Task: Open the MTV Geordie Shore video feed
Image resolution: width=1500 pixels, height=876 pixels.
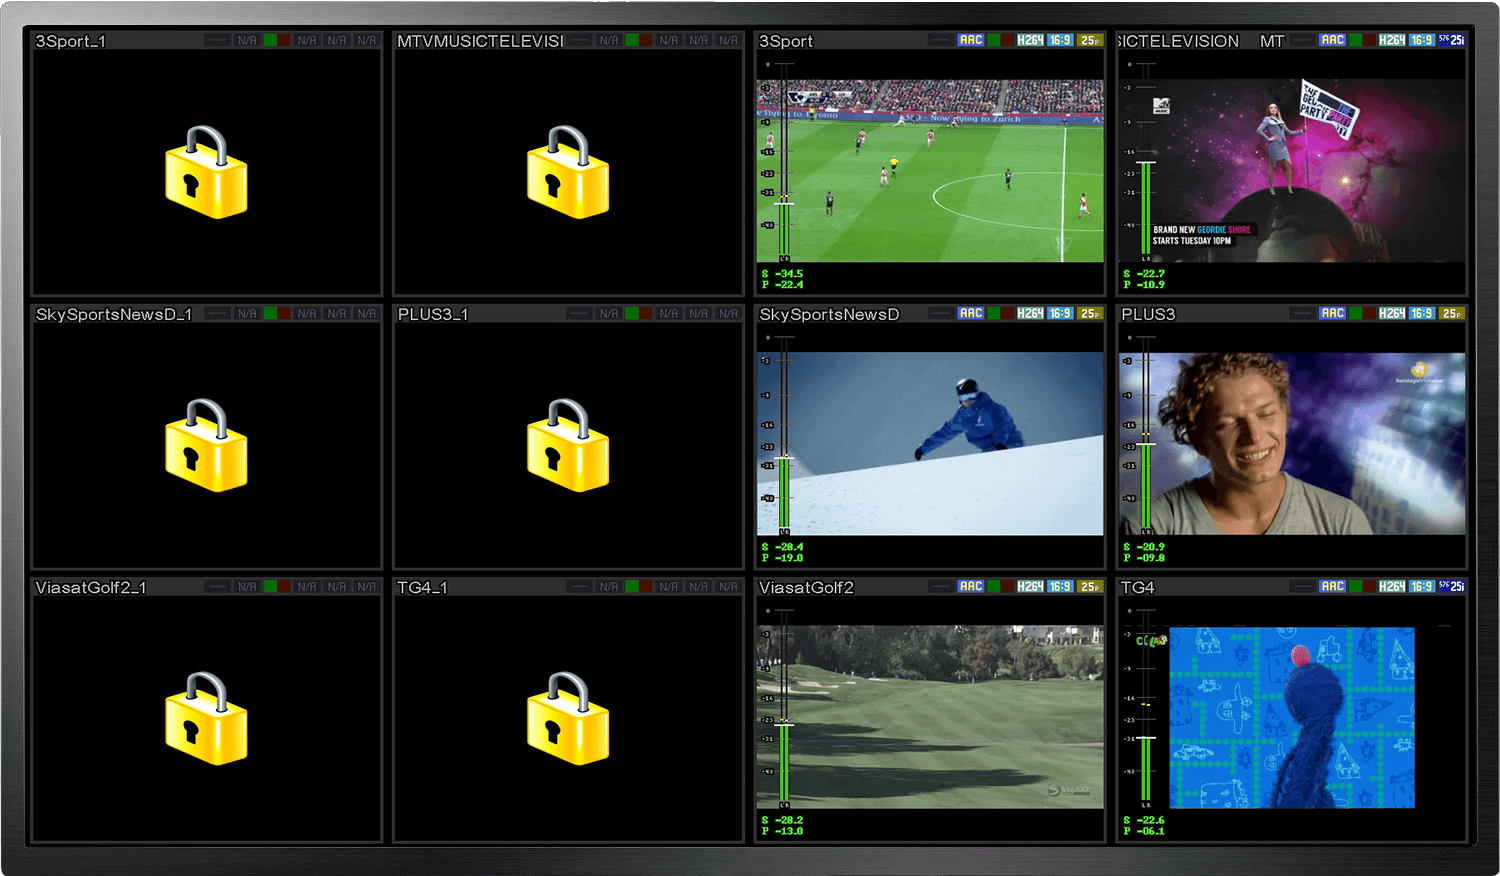Action: pos(1292,171)
